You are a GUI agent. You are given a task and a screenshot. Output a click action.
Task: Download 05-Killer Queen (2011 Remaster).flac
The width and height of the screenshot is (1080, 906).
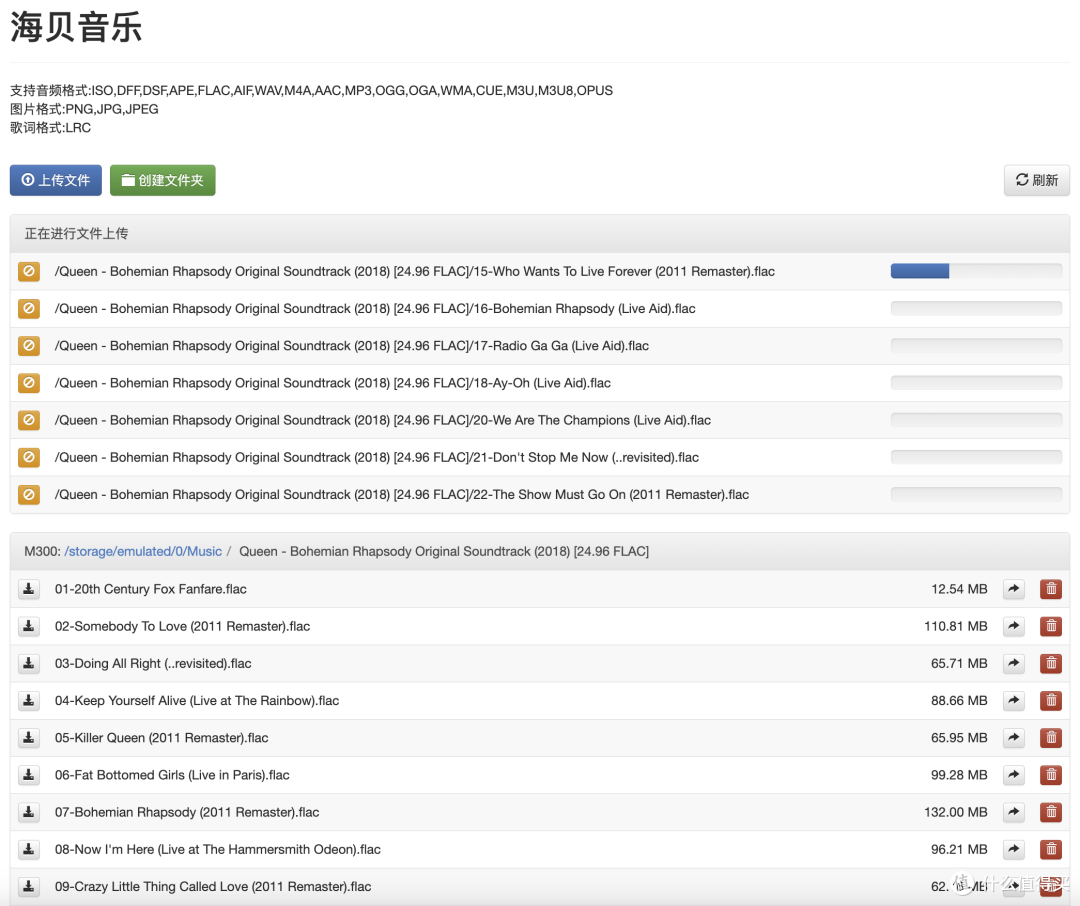pyautogui.click(x=29, y=738)
